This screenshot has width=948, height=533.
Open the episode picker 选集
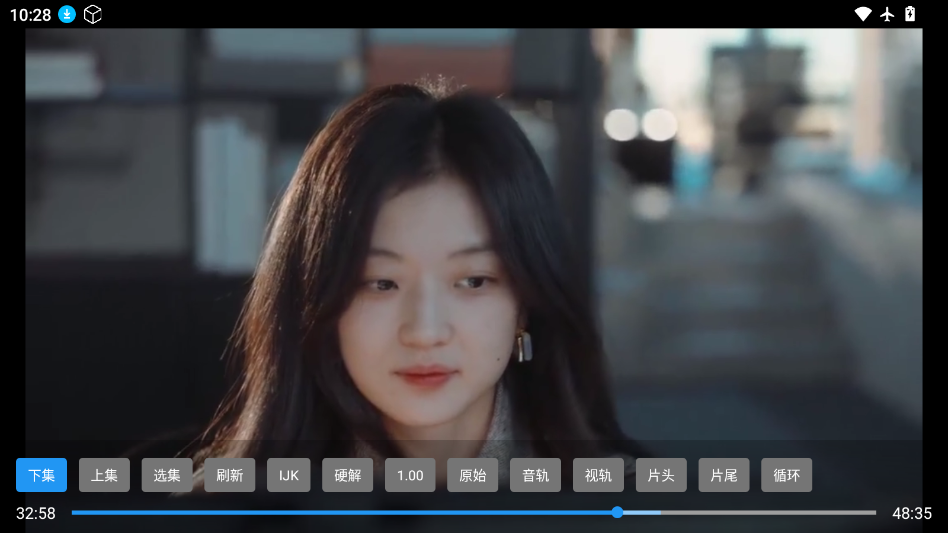167,475
